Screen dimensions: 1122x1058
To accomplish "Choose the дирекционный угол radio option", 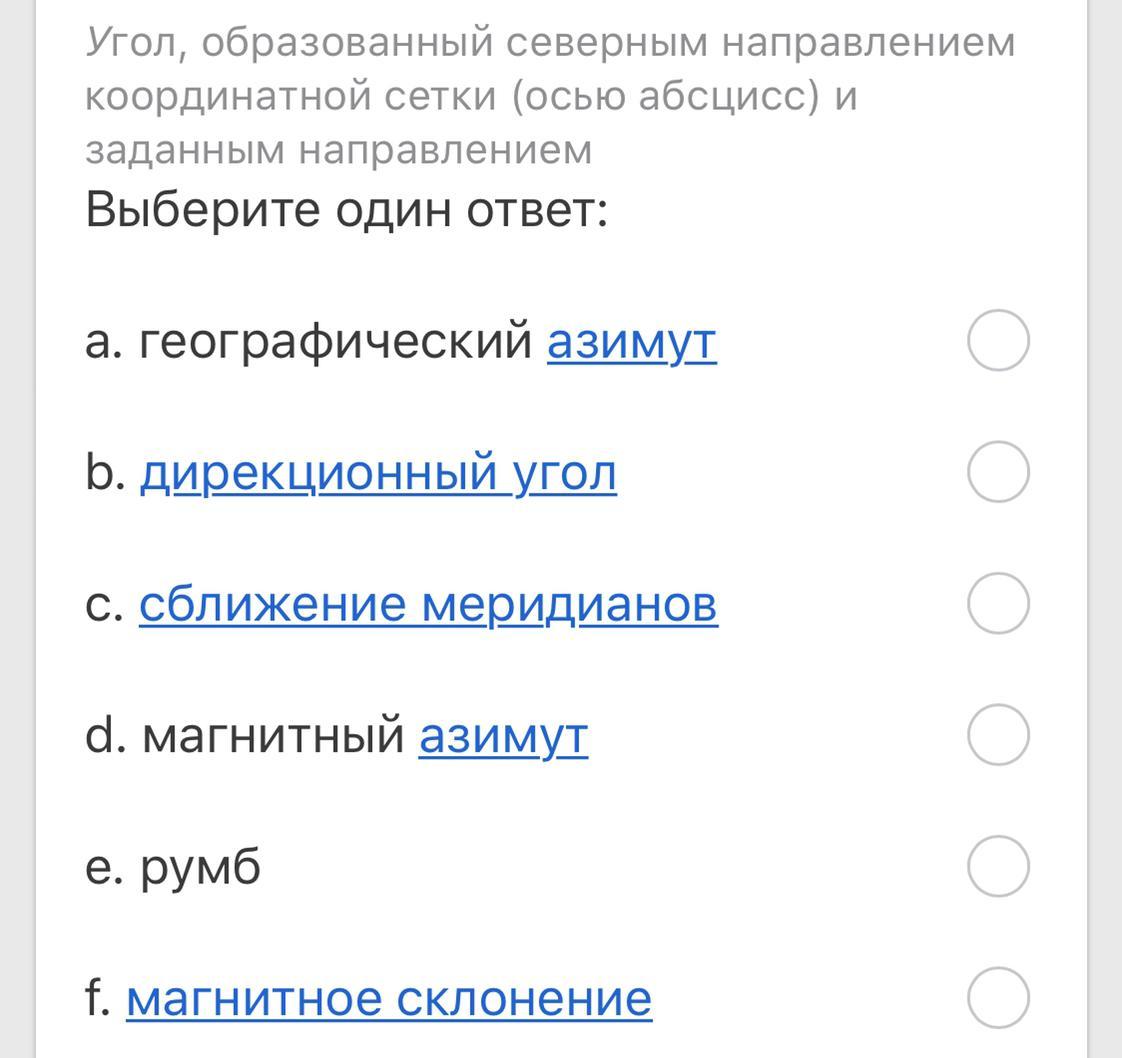I will (x=998, y=472).
